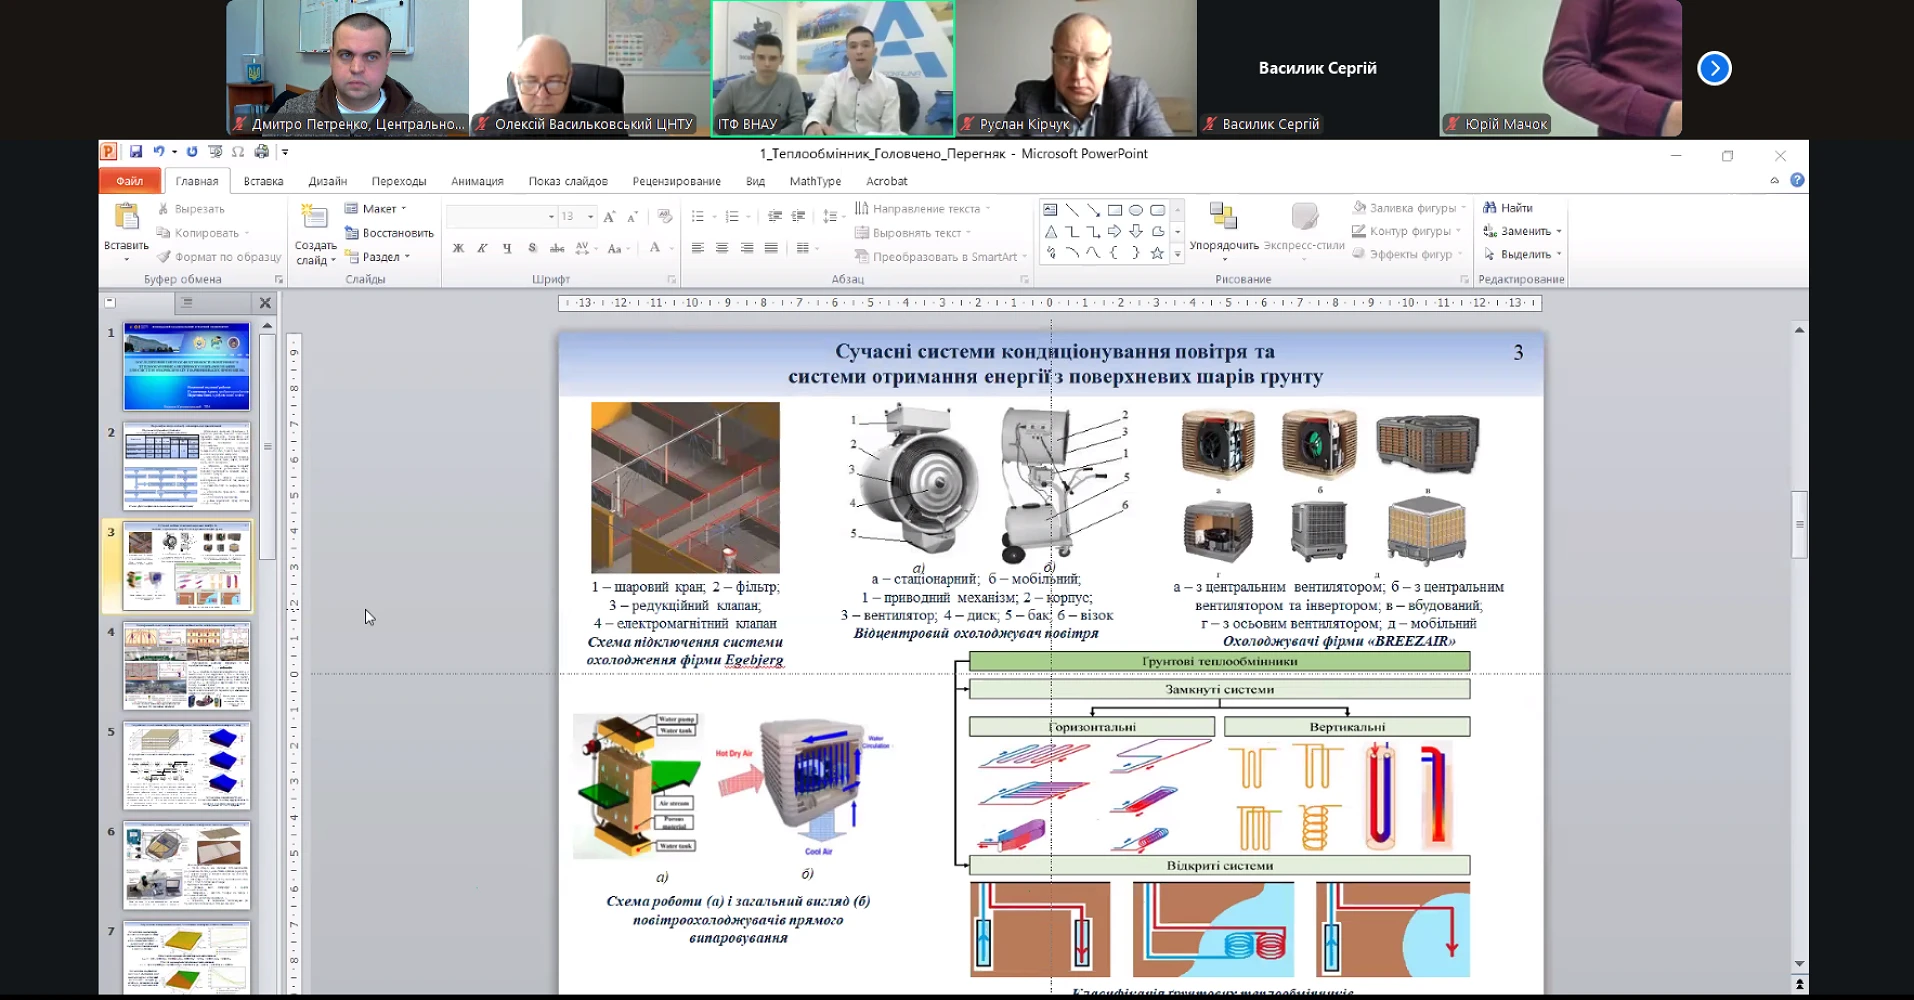Select the oval shape tool
1914x1000 pixels.
(x=1136, y=210)
